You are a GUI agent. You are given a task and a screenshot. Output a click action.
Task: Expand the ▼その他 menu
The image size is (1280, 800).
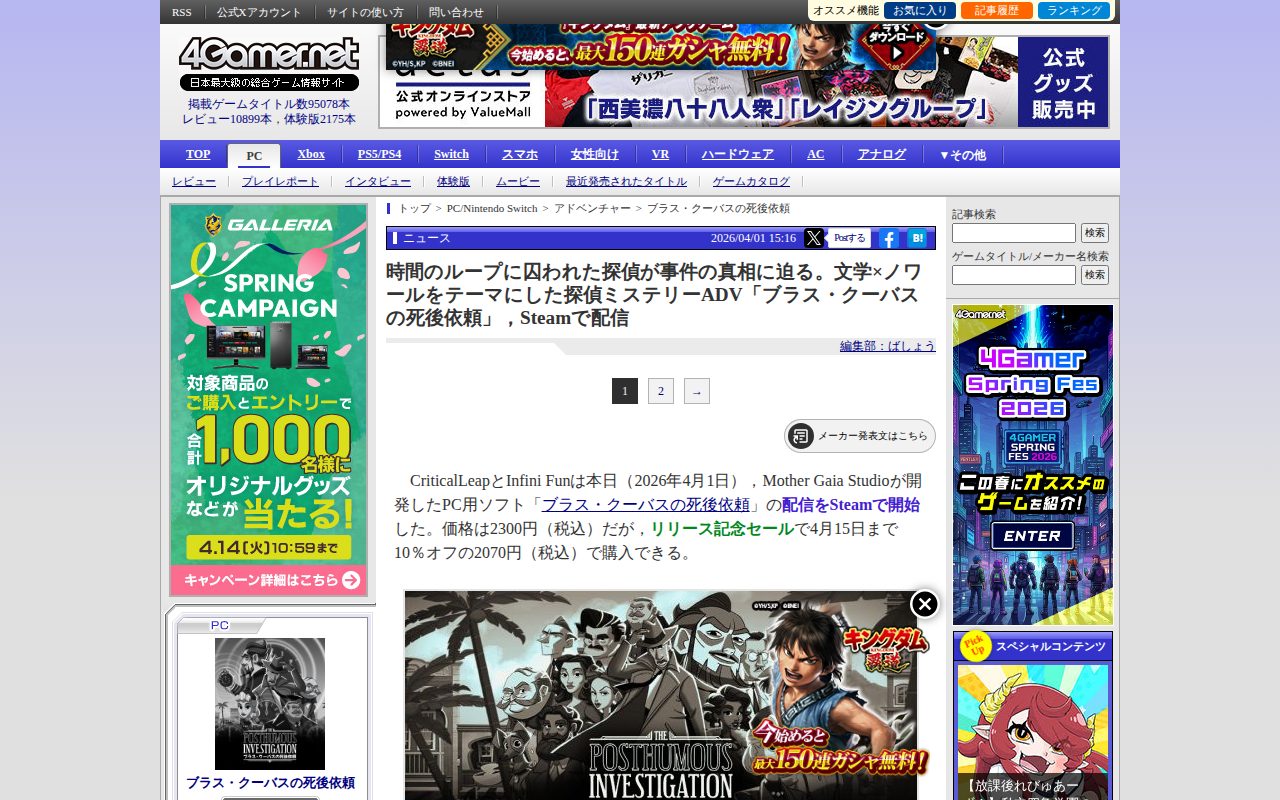[x=962, y=155]
